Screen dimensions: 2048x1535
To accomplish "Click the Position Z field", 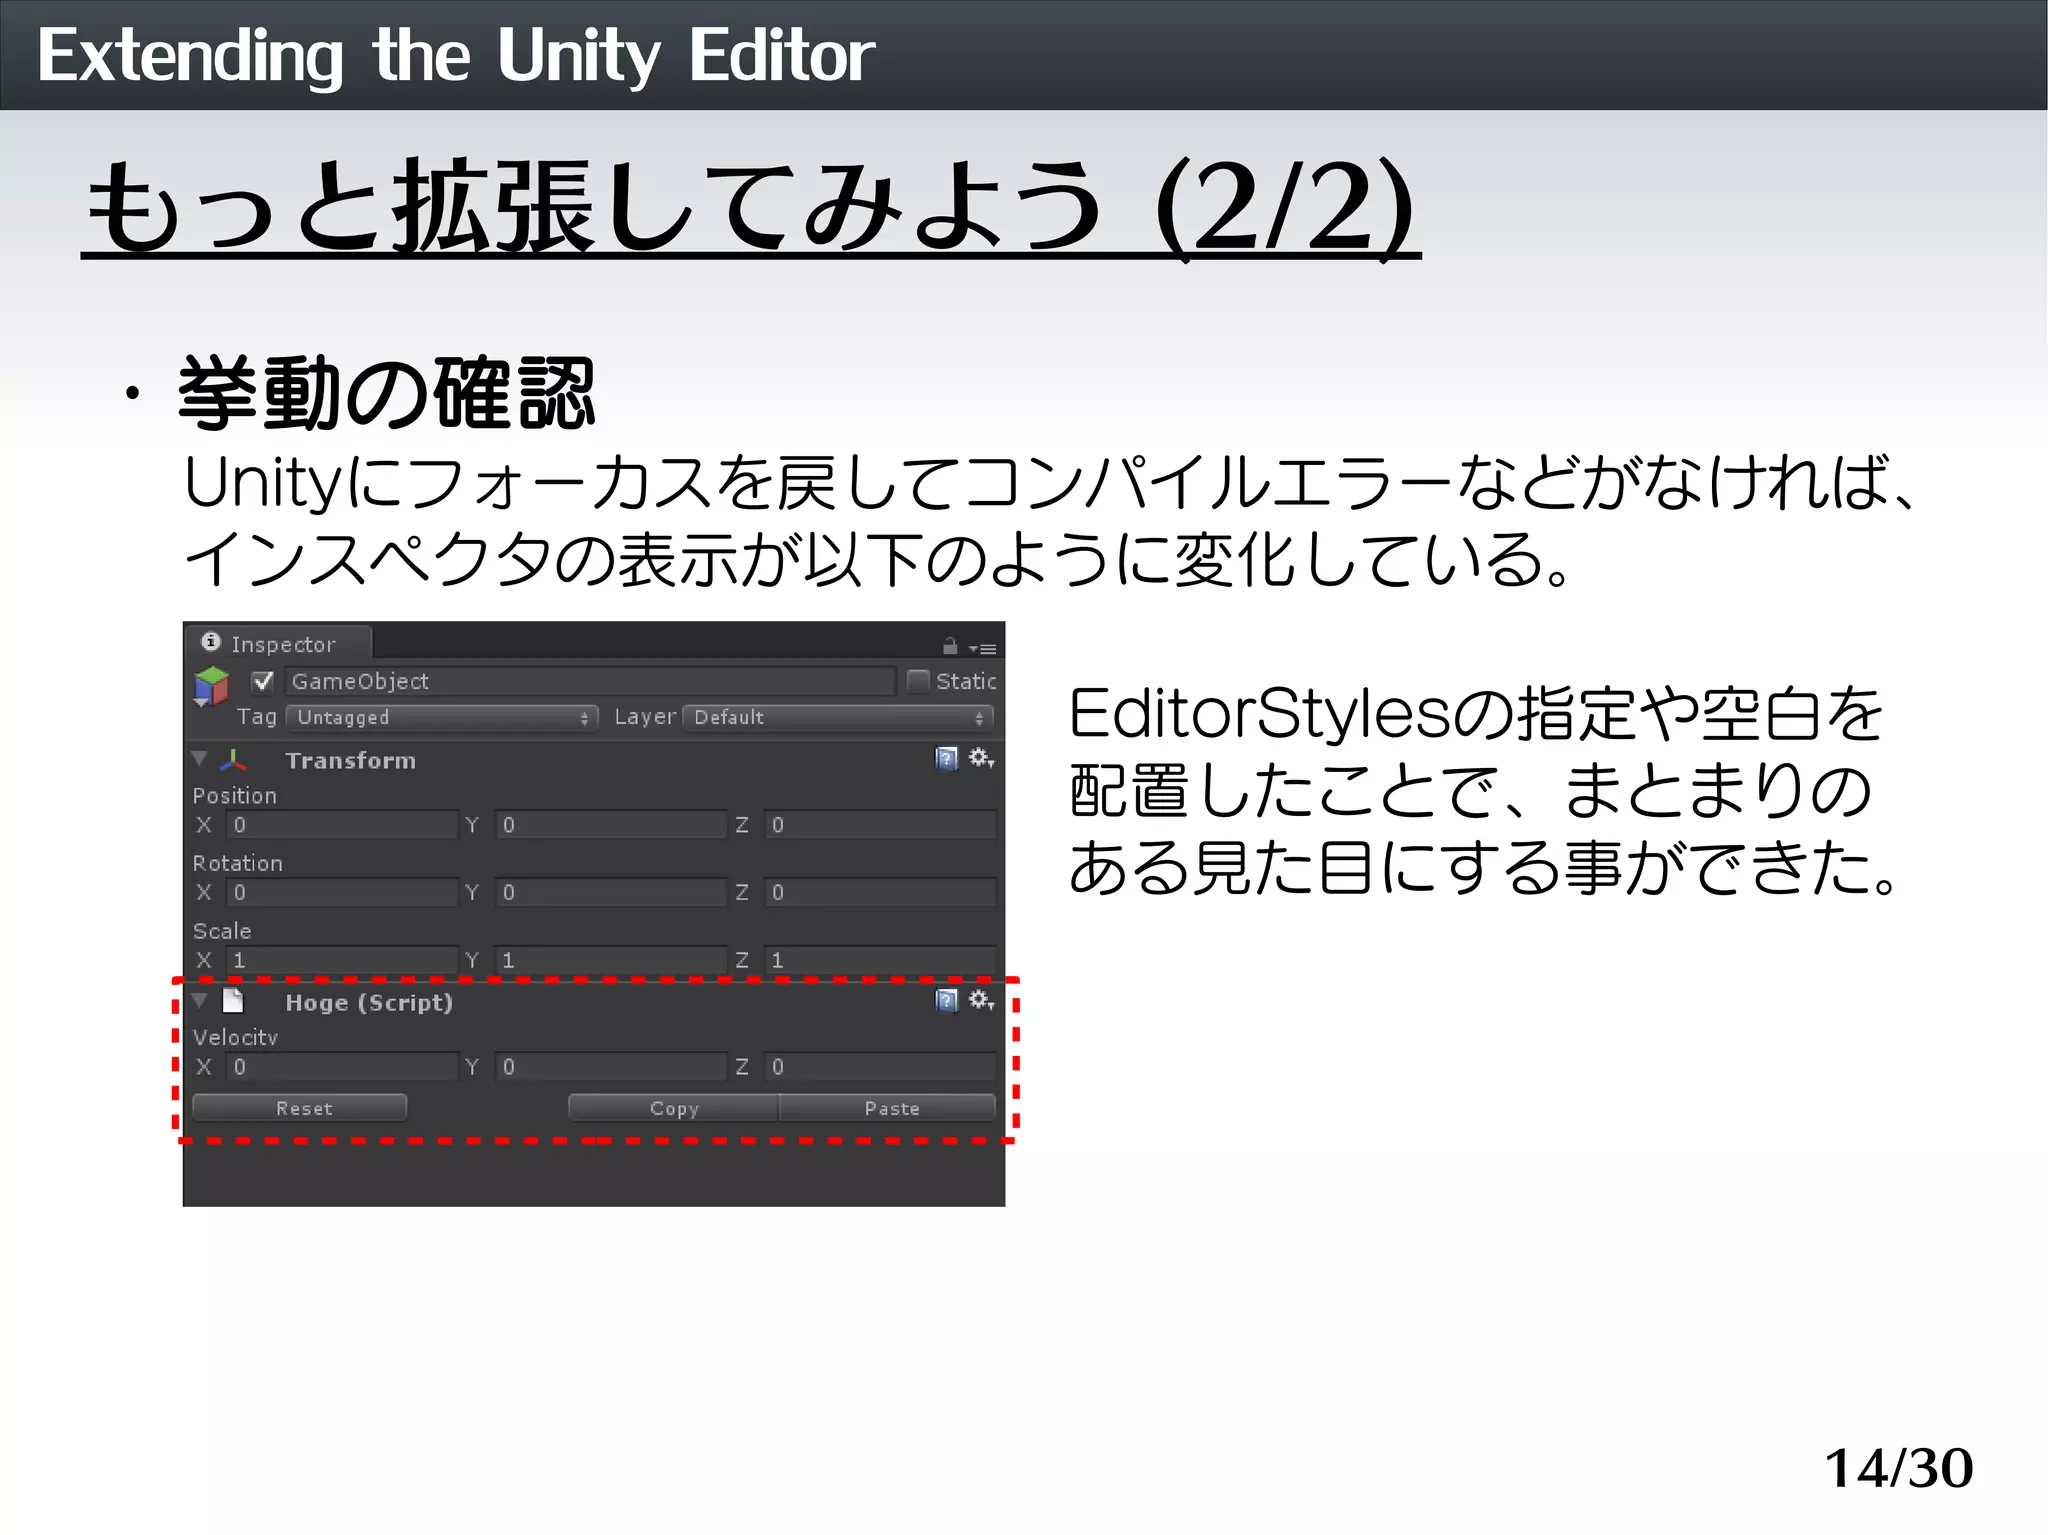I will coord(881,825).
